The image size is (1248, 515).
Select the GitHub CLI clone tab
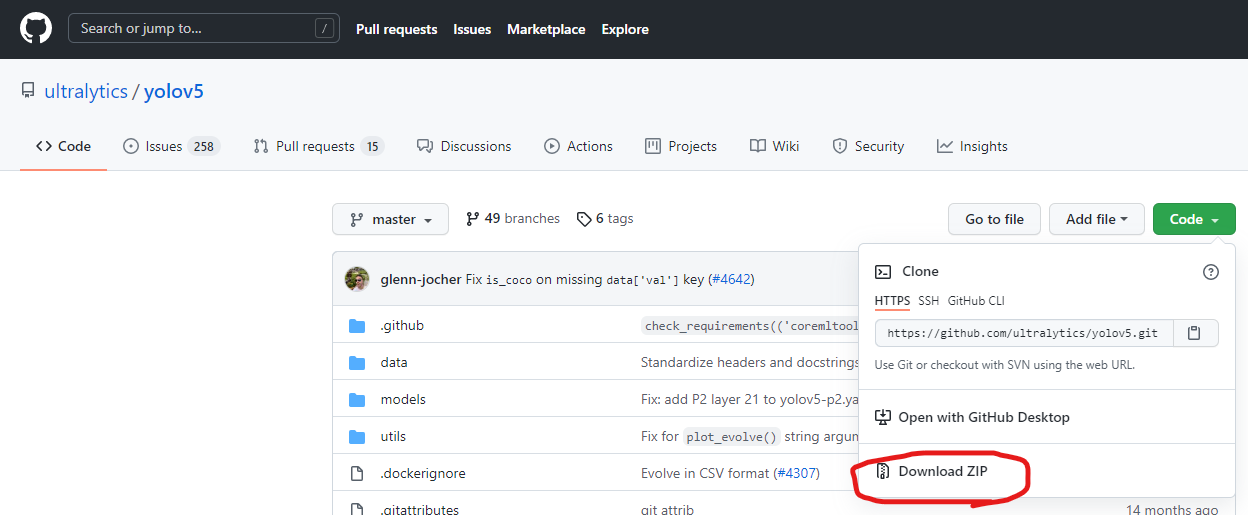pyautogui.click(x=976, y=301)
